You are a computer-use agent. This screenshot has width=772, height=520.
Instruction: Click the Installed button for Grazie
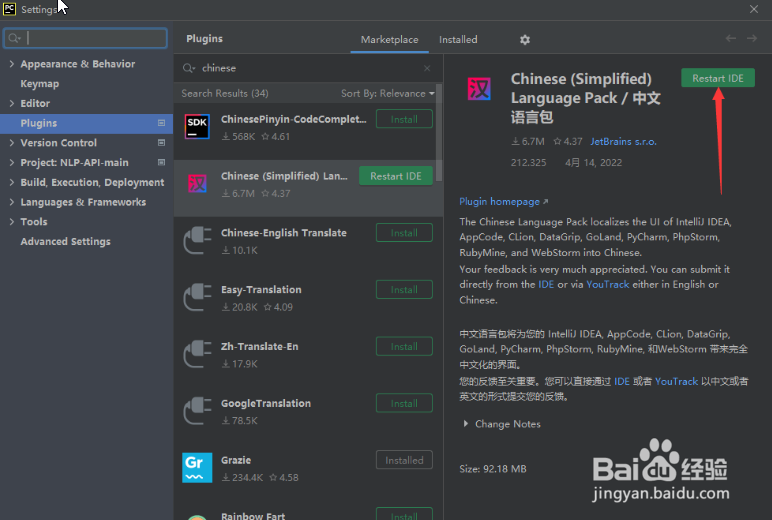coord(404,460)
